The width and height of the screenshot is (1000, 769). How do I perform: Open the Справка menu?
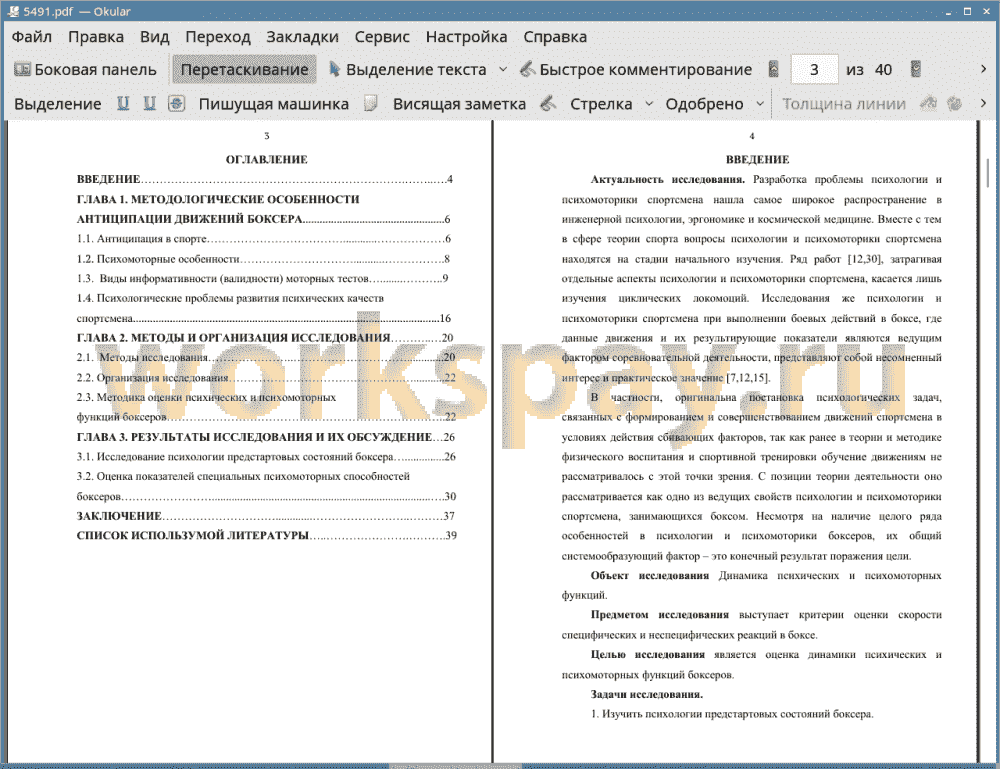[x=555, y=37]
